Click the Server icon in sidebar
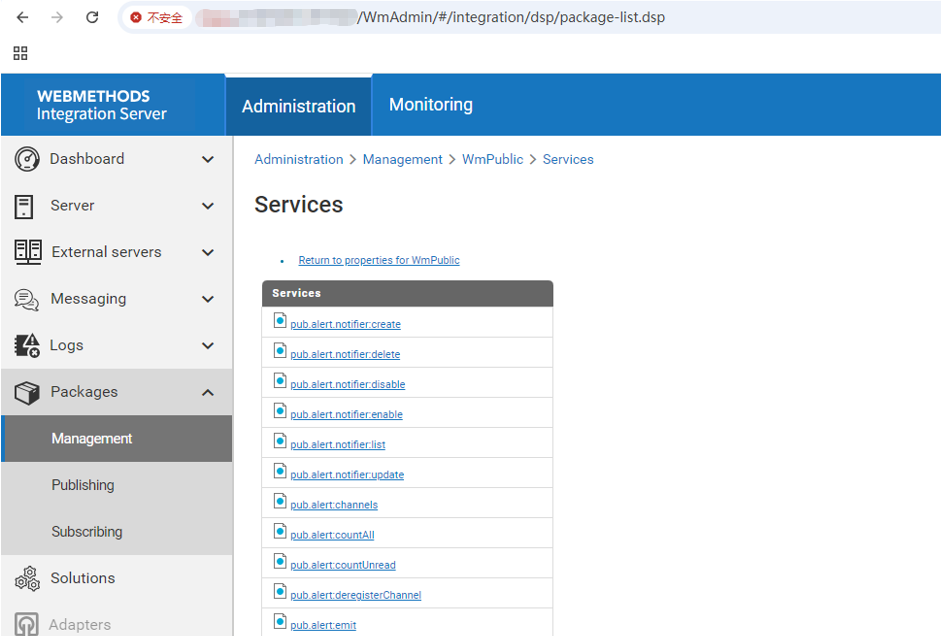This screenshot has width=941, height=636. coord(24,206)
